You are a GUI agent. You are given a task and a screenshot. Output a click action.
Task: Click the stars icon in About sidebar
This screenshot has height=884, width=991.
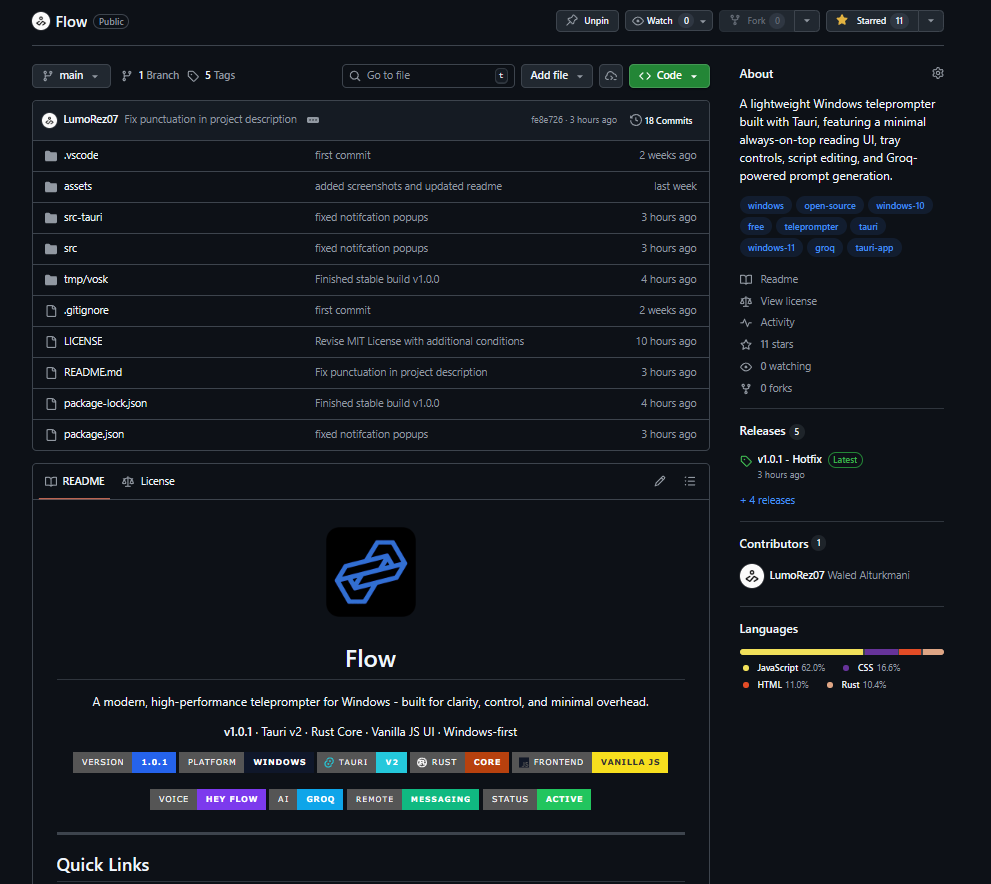click(x=746, y=344)
